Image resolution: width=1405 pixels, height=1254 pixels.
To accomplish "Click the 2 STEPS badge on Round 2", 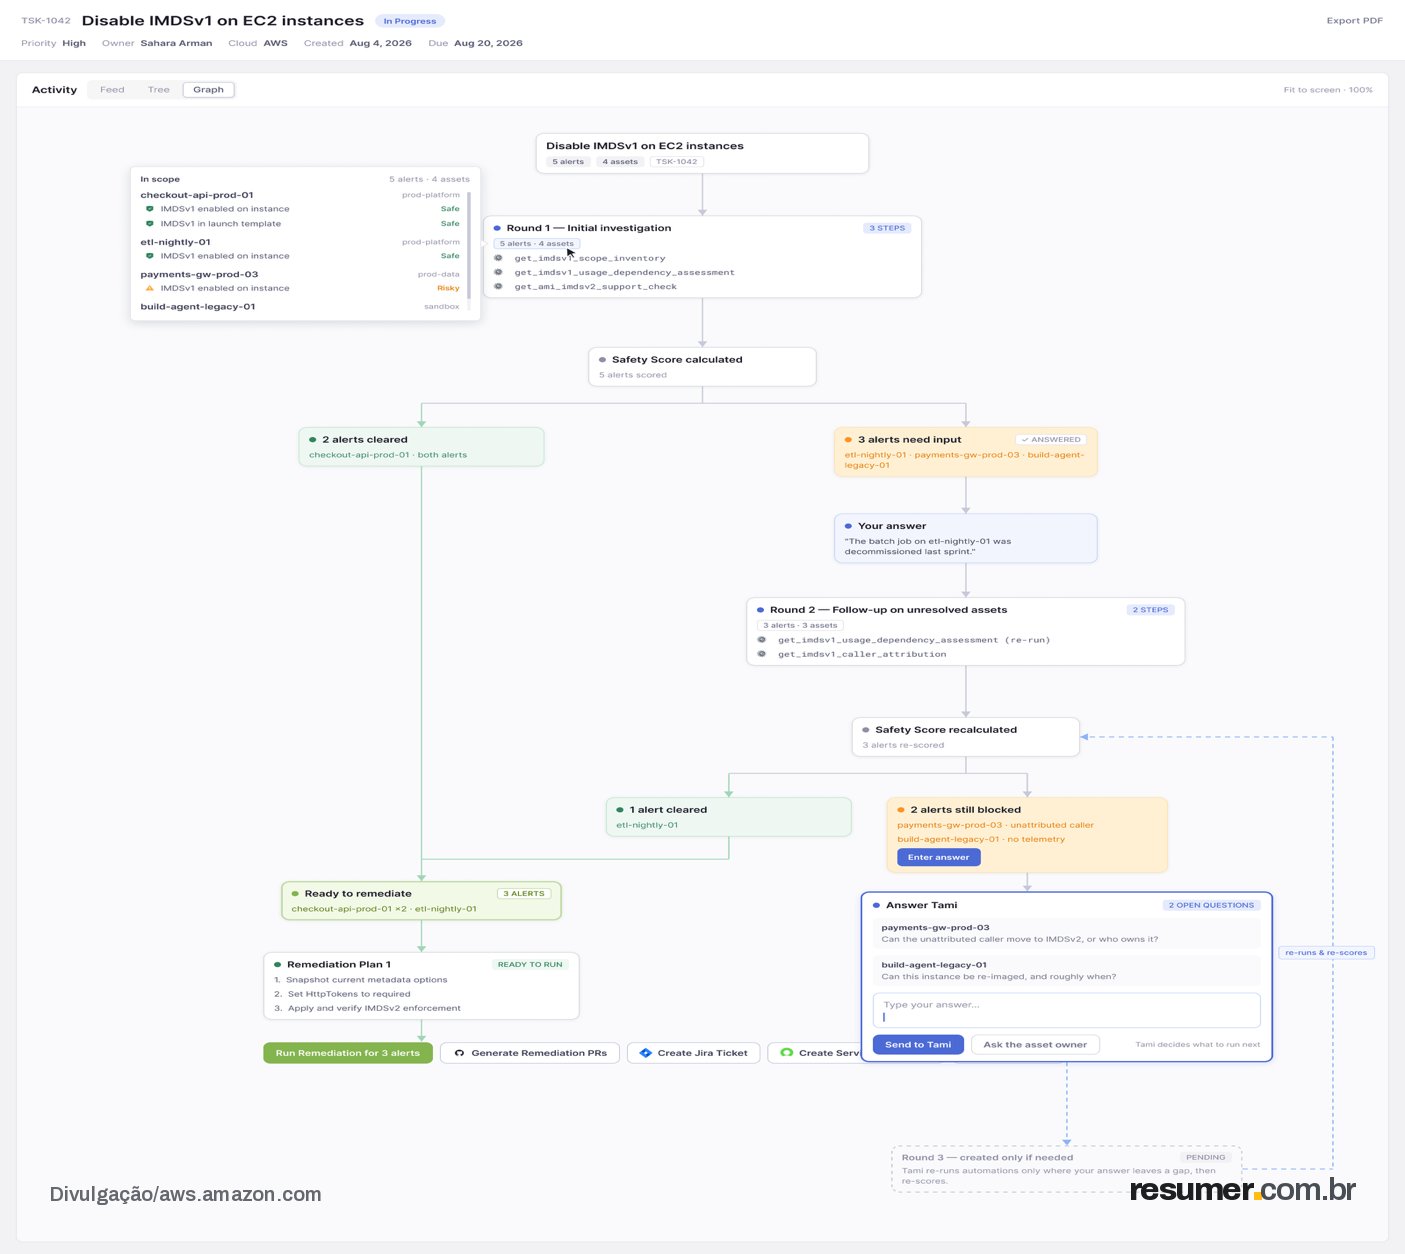I will (1151, 610).
